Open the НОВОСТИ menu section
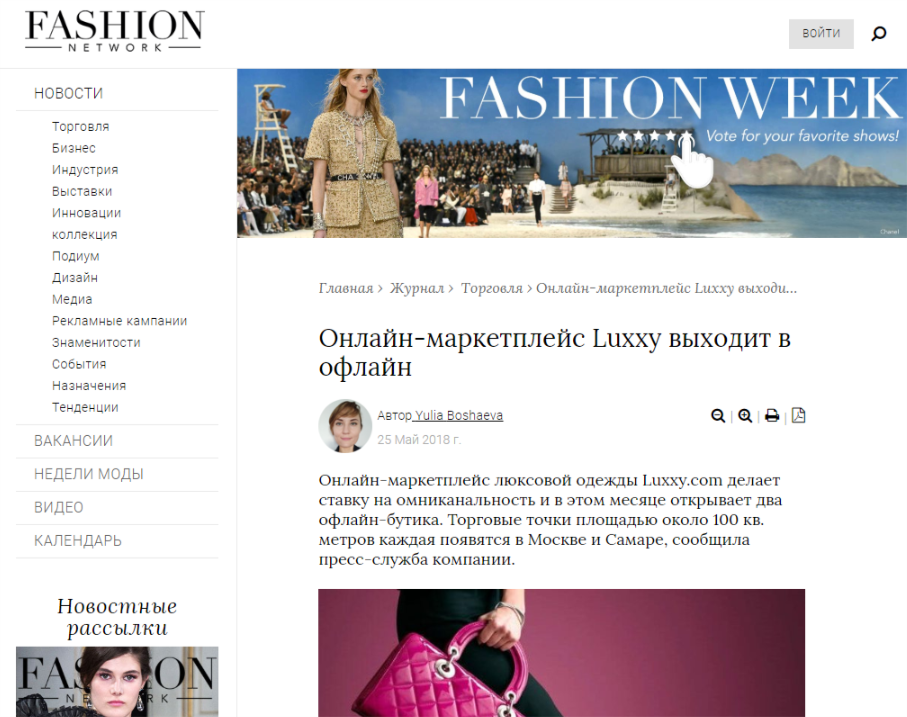Screen dimensions: 907x717 [68, 93]
